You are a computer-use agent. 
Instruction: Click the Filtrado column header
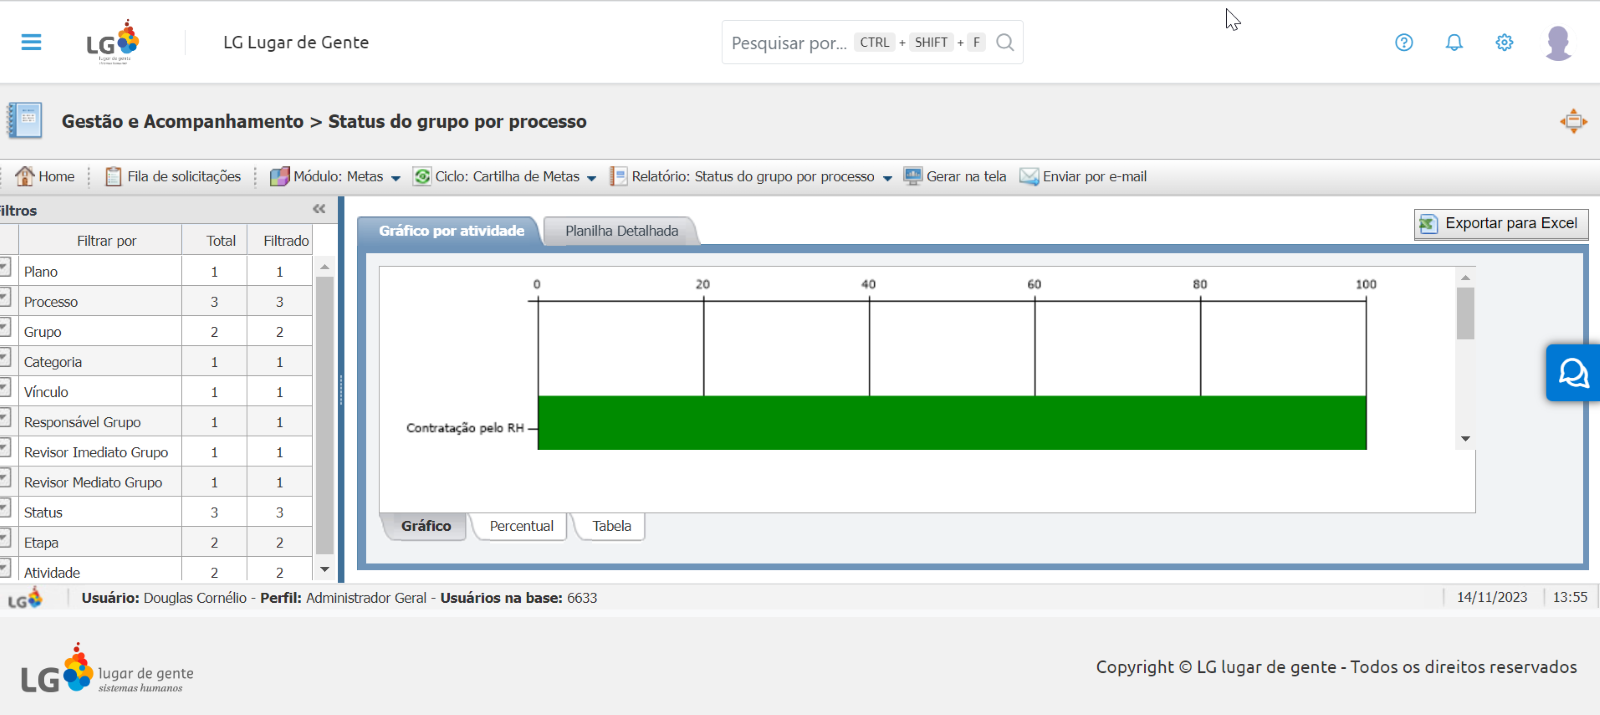[x=286, y=241]
